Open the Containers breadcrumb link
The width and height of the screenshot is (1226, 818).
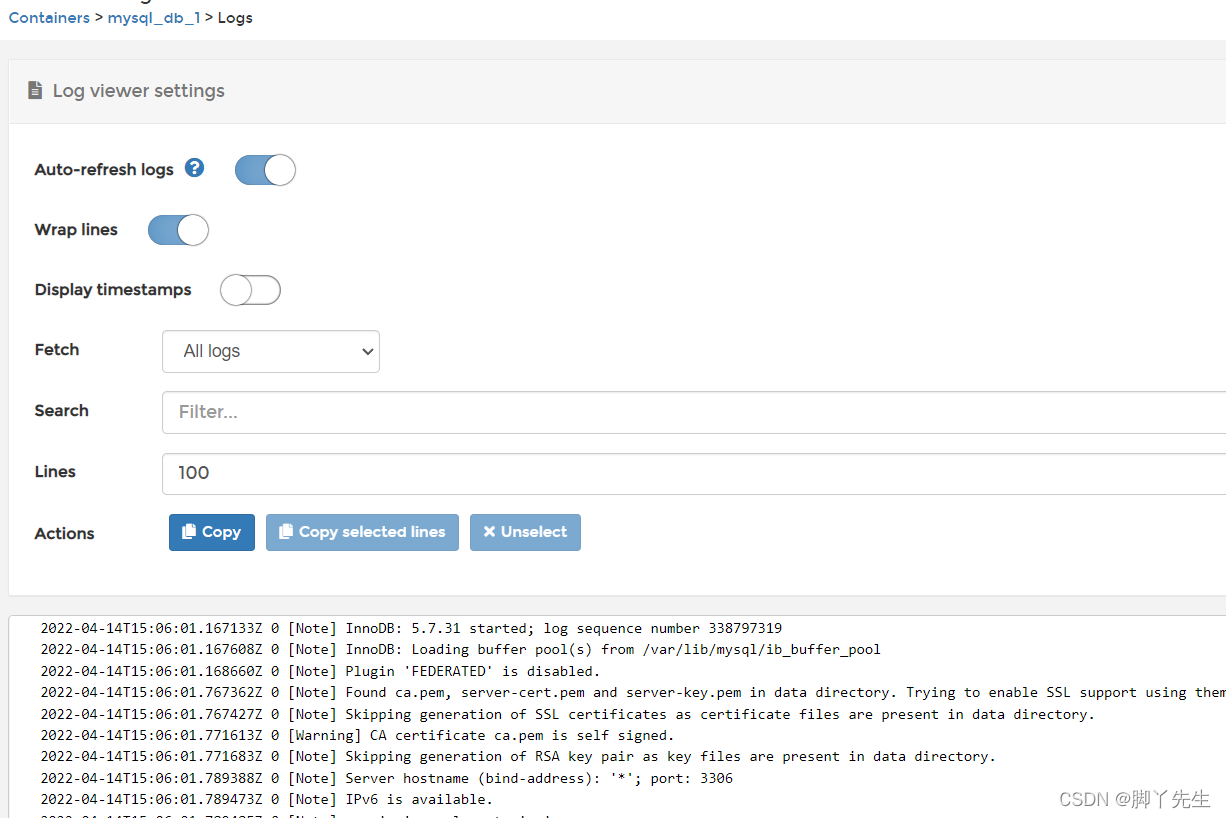point(49,18)
